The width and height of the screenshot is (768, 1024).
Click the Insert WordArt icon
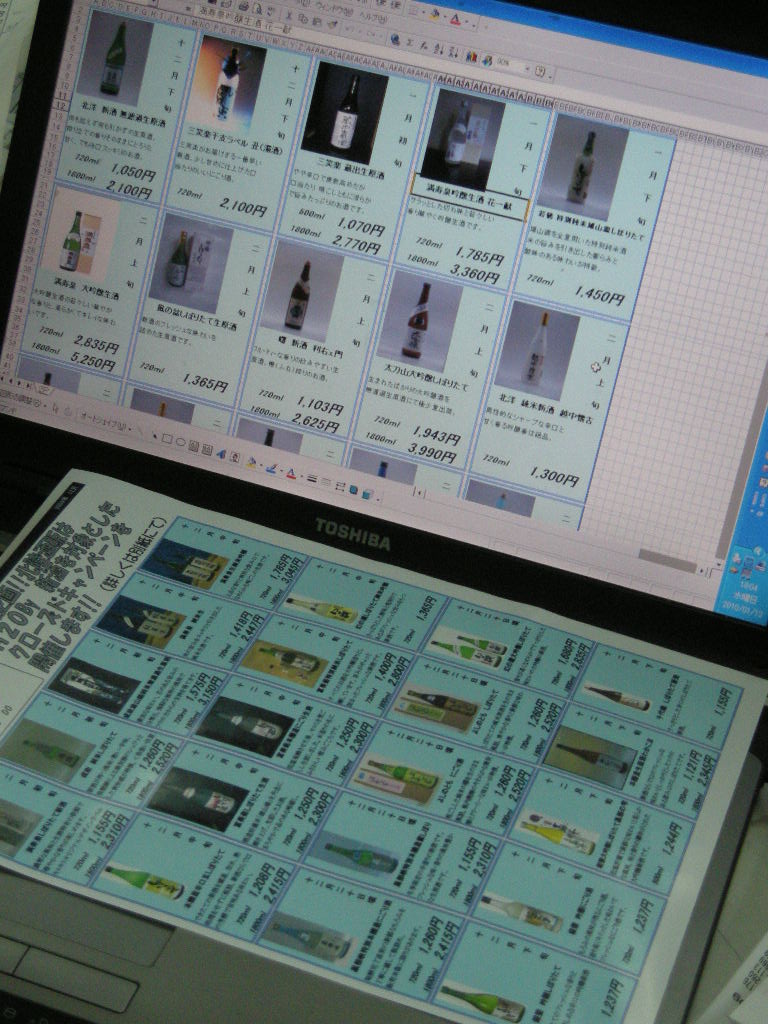pos(221,454)
